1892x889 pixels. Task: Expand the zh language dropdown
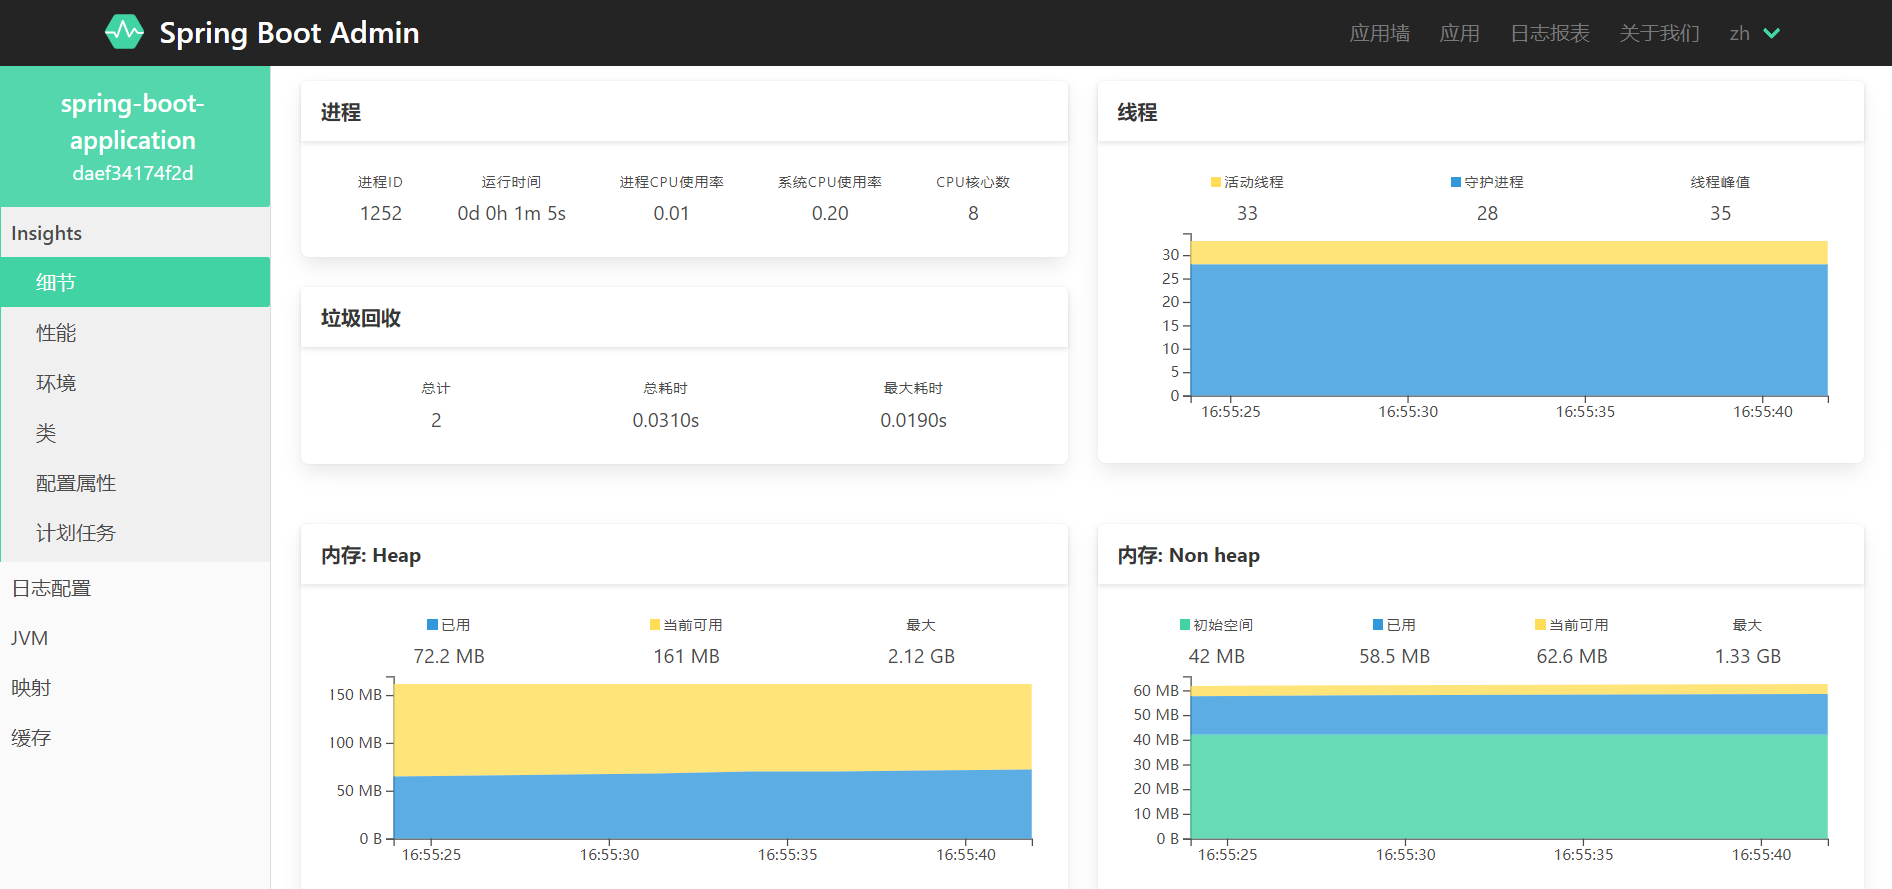[1755, 33]
